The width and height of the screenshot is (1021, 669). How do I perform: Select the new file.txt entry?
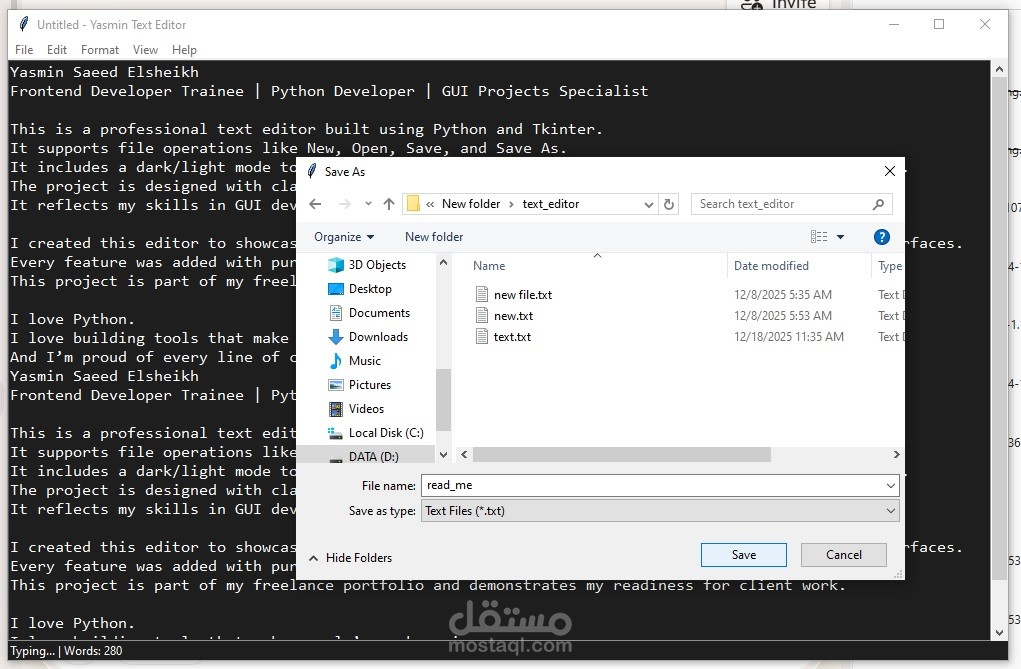pos(522,294)
